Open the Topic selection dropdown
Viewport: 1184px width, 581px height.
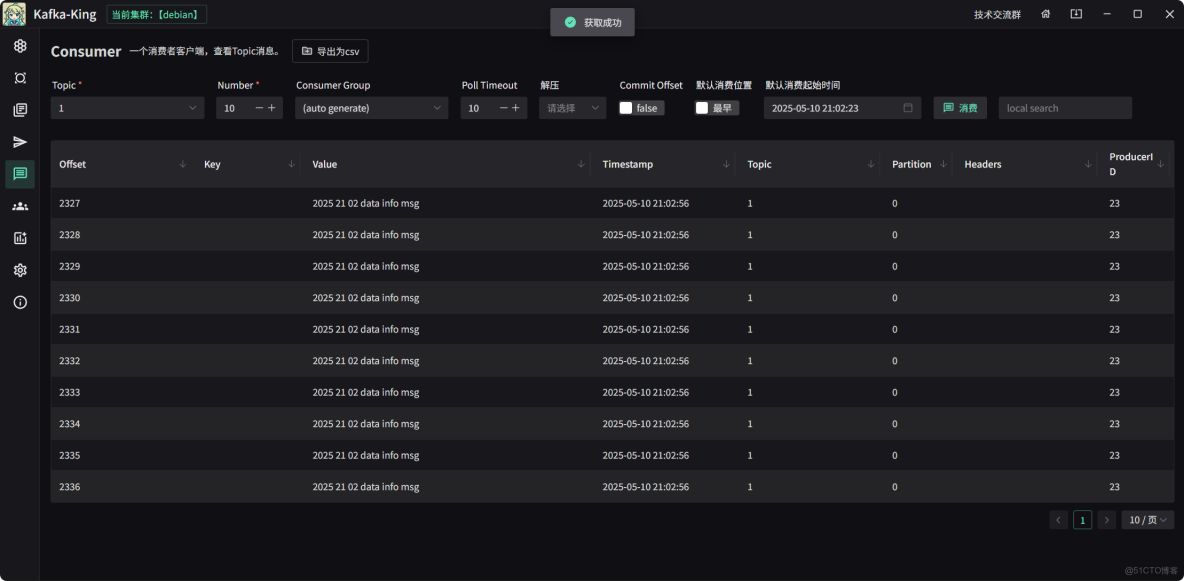pyautogui.click(x=127, y=107)
